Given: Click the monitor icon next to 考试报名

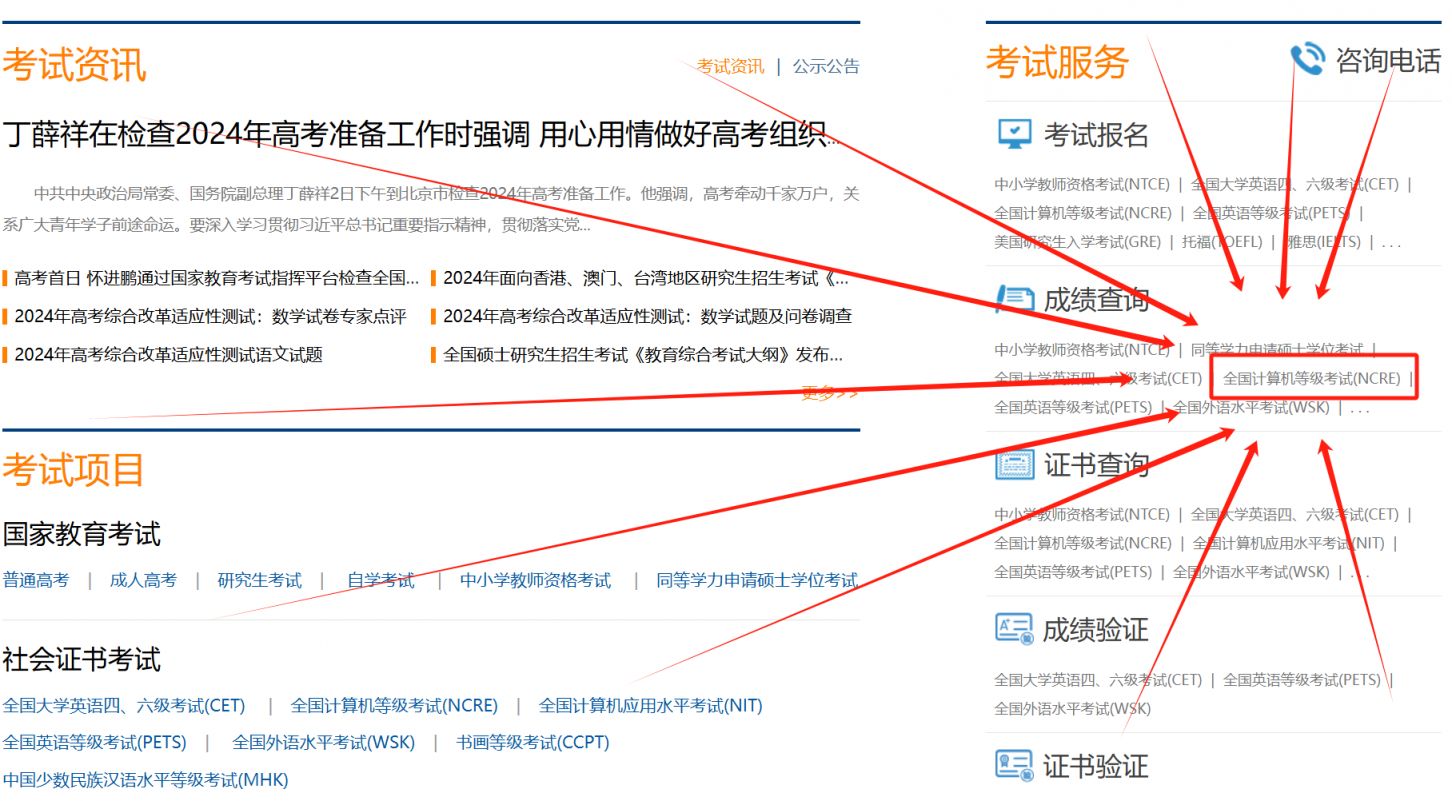Looking at the screenshot, I should coord(1014,131).
